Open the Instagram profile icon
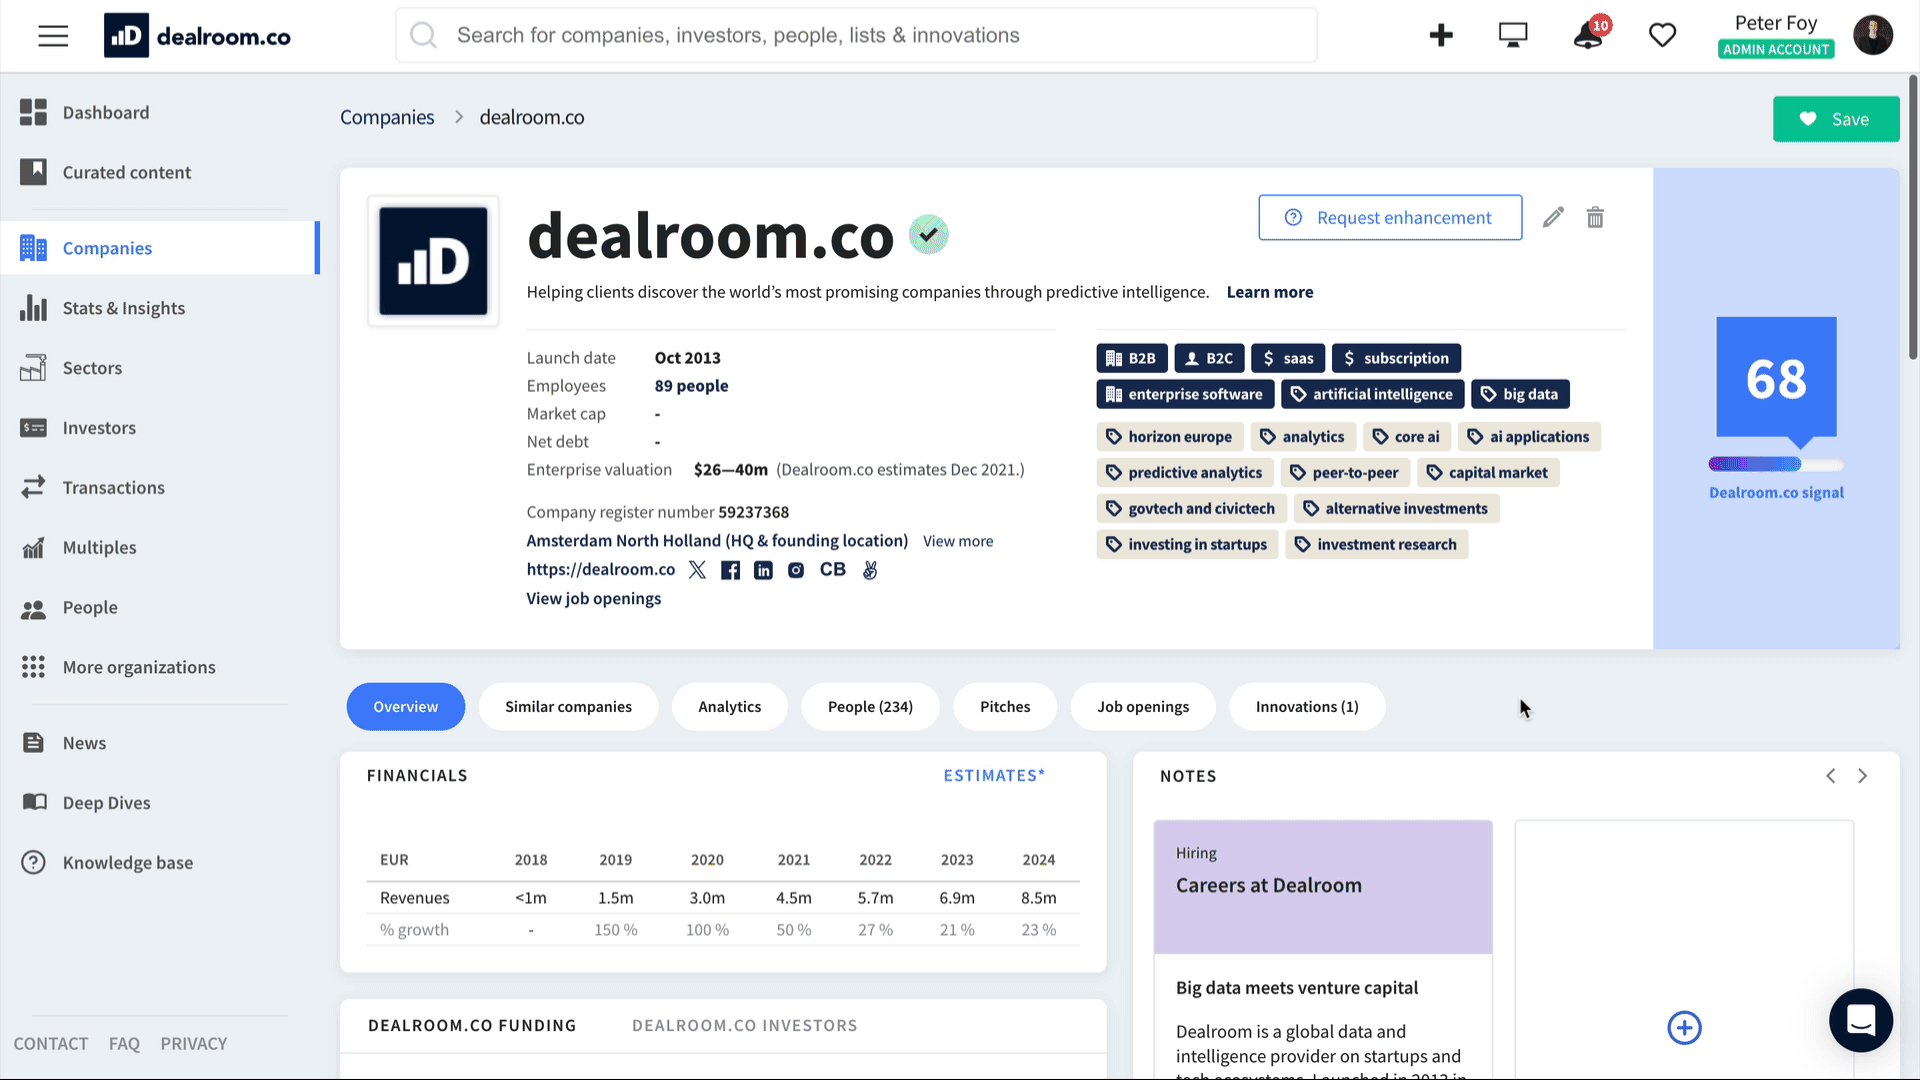Image resolution: width=1920 pixels, height=1080 pixels. 796,570
